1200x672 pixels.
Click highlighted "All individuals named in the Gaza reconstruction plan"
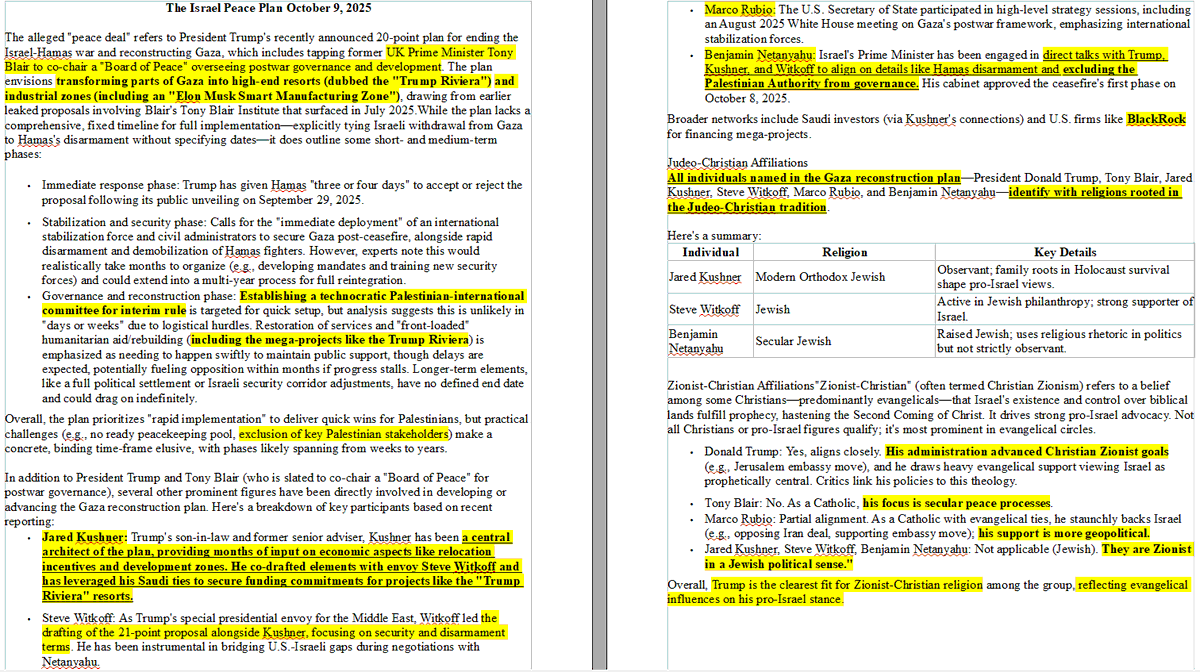[814, 177]
